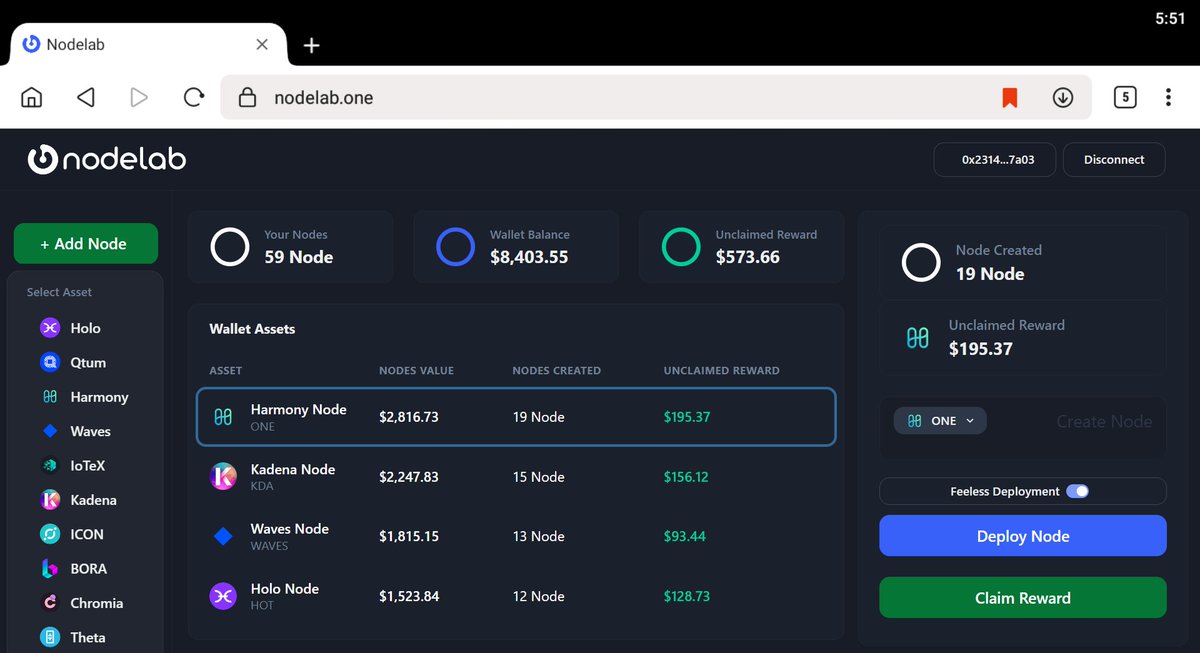Click the $8,403.55 wallet balance

[x=529, y=257]
